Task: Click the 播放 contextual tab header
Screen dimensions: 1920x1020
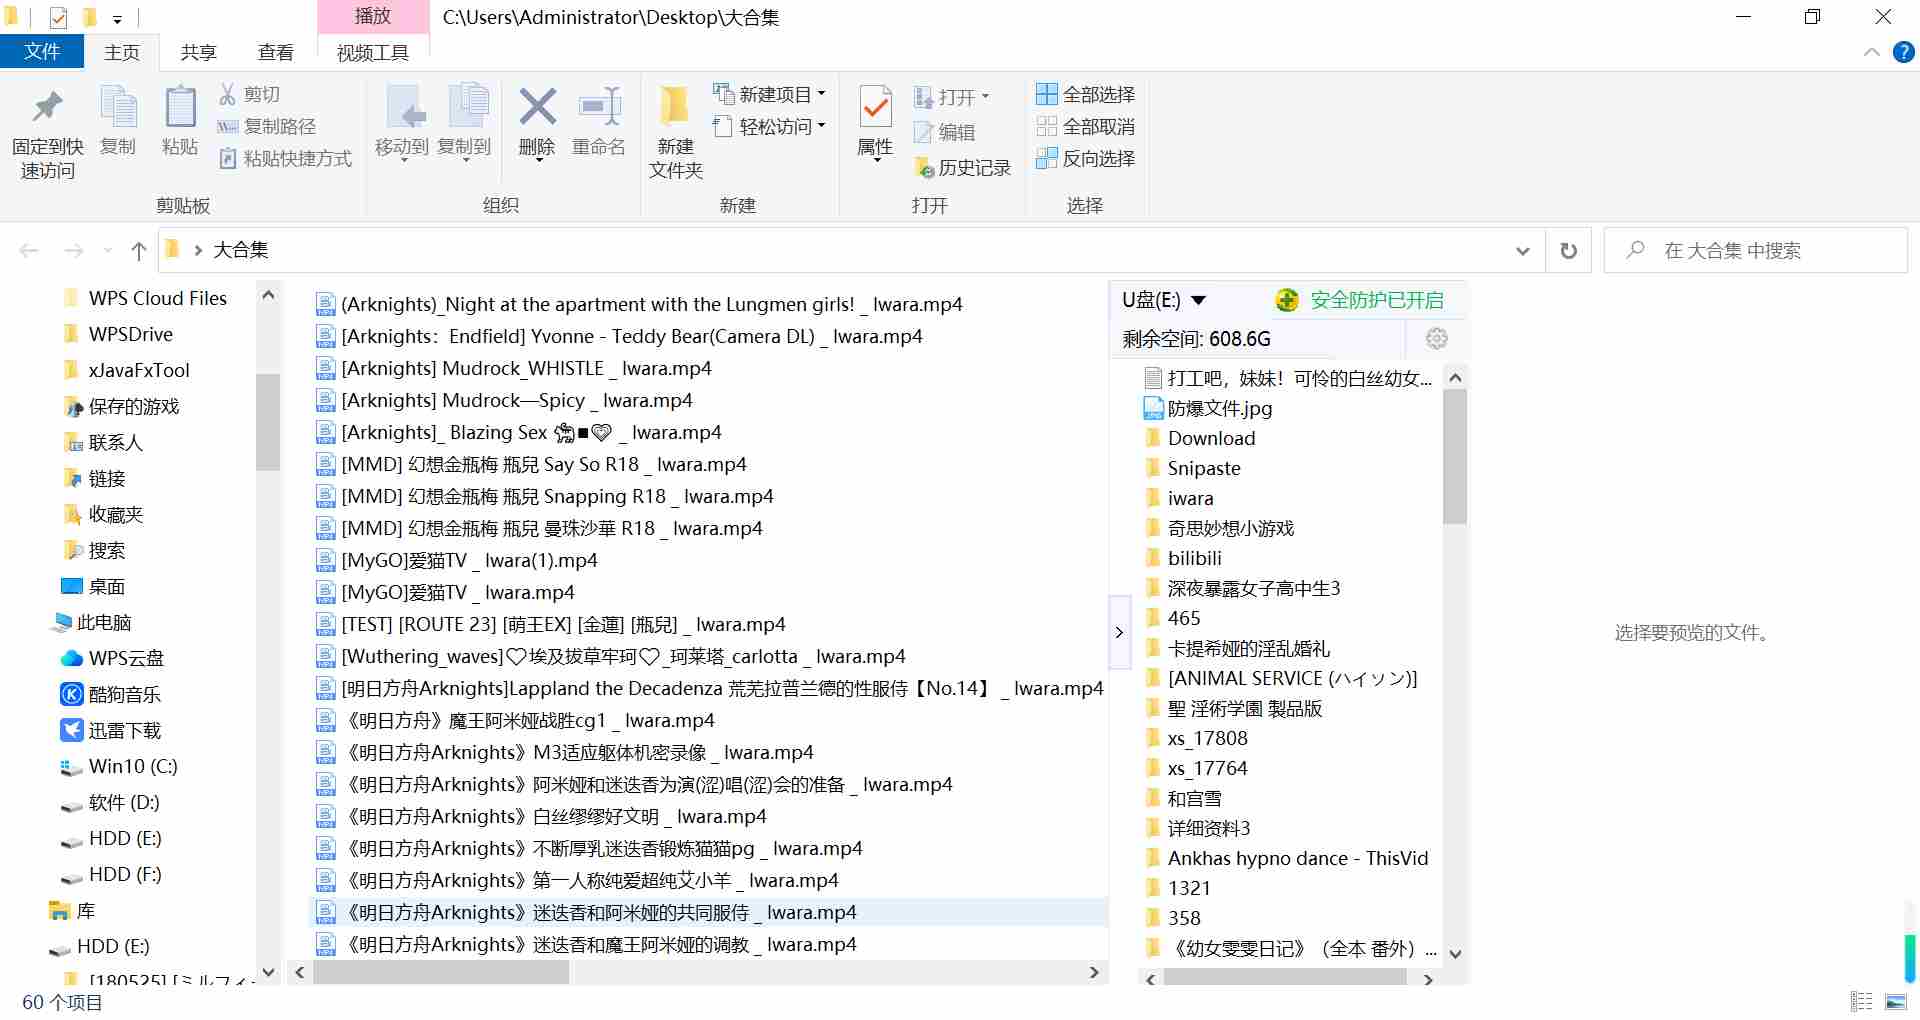Action: [x=373, y=16]
